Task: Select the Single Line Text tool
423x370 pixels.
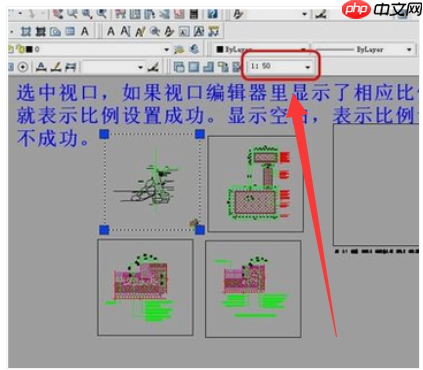Action: click(125, 32)
